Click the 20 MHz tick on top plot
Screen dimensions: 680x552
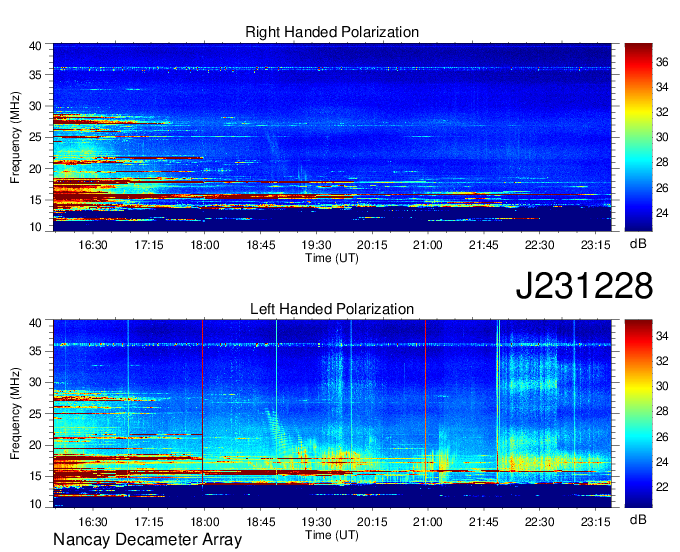35,169
